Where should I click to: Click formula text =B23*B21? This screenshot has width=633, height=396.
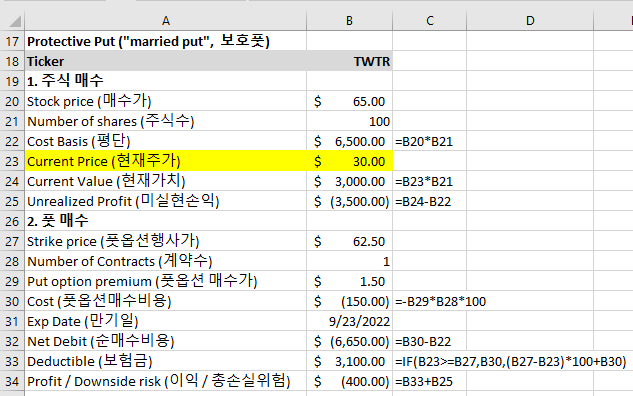pos(424,182)
